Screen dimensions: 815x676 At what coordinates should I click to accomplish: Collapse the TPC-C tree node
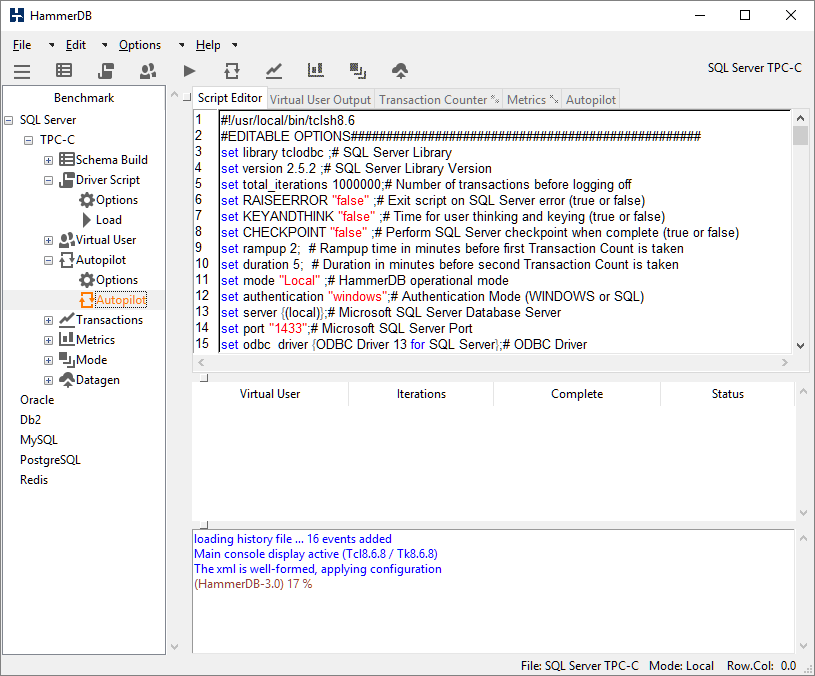pos(29,140)
